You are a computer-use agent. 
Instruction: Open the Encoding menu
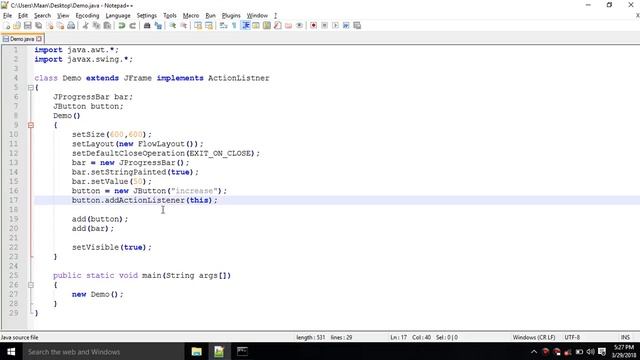pyautogui.click(x=87, y=16)
